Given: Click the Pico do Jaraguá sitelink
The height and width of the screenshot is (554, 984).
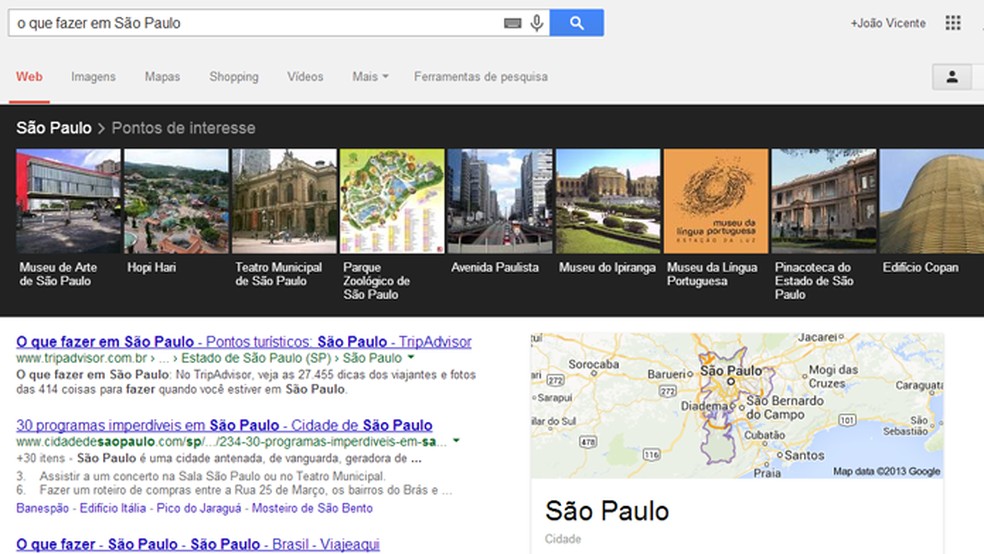Looking at the screenshot, I should [199, 508].
